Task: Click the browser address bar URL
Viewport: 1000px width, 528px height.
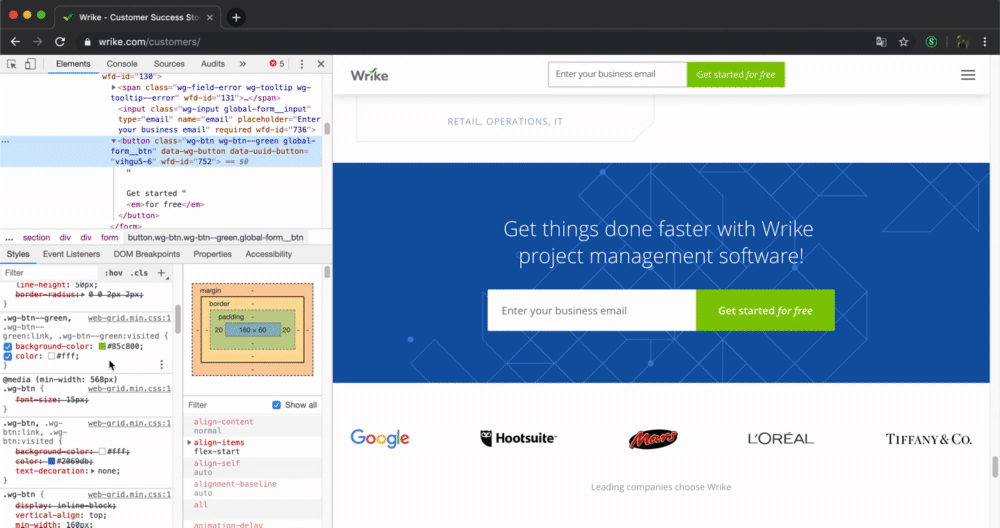Action: pyautogui.click(x=149, y=42)
